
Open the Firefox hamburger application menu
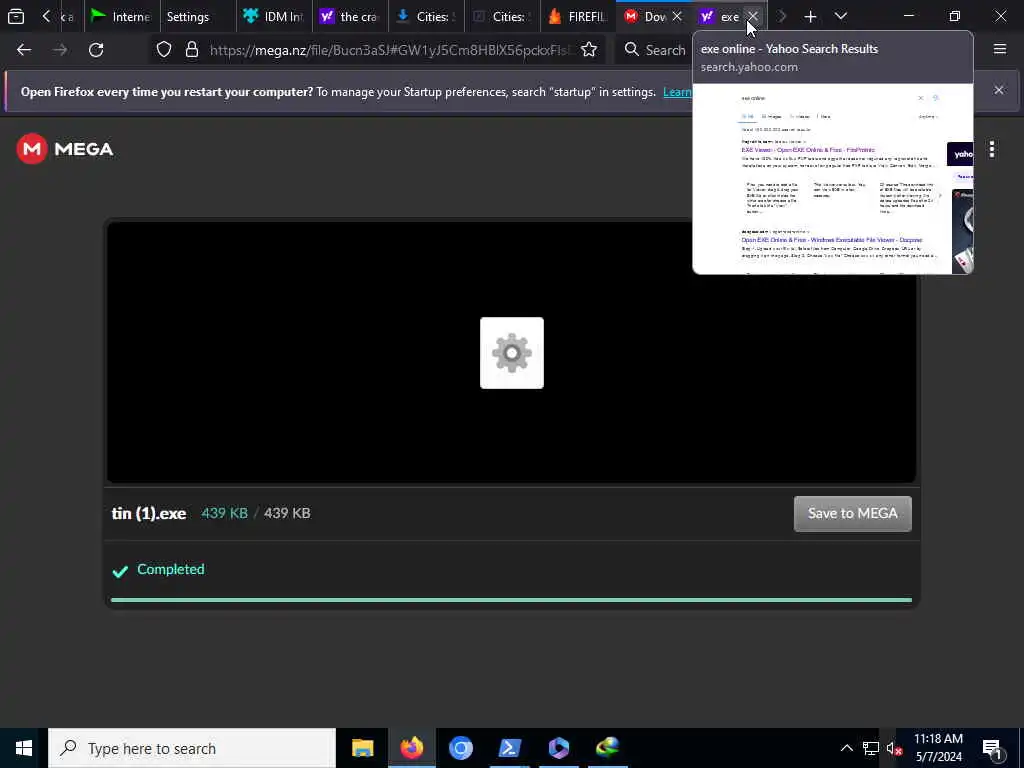click(1000, 49)
